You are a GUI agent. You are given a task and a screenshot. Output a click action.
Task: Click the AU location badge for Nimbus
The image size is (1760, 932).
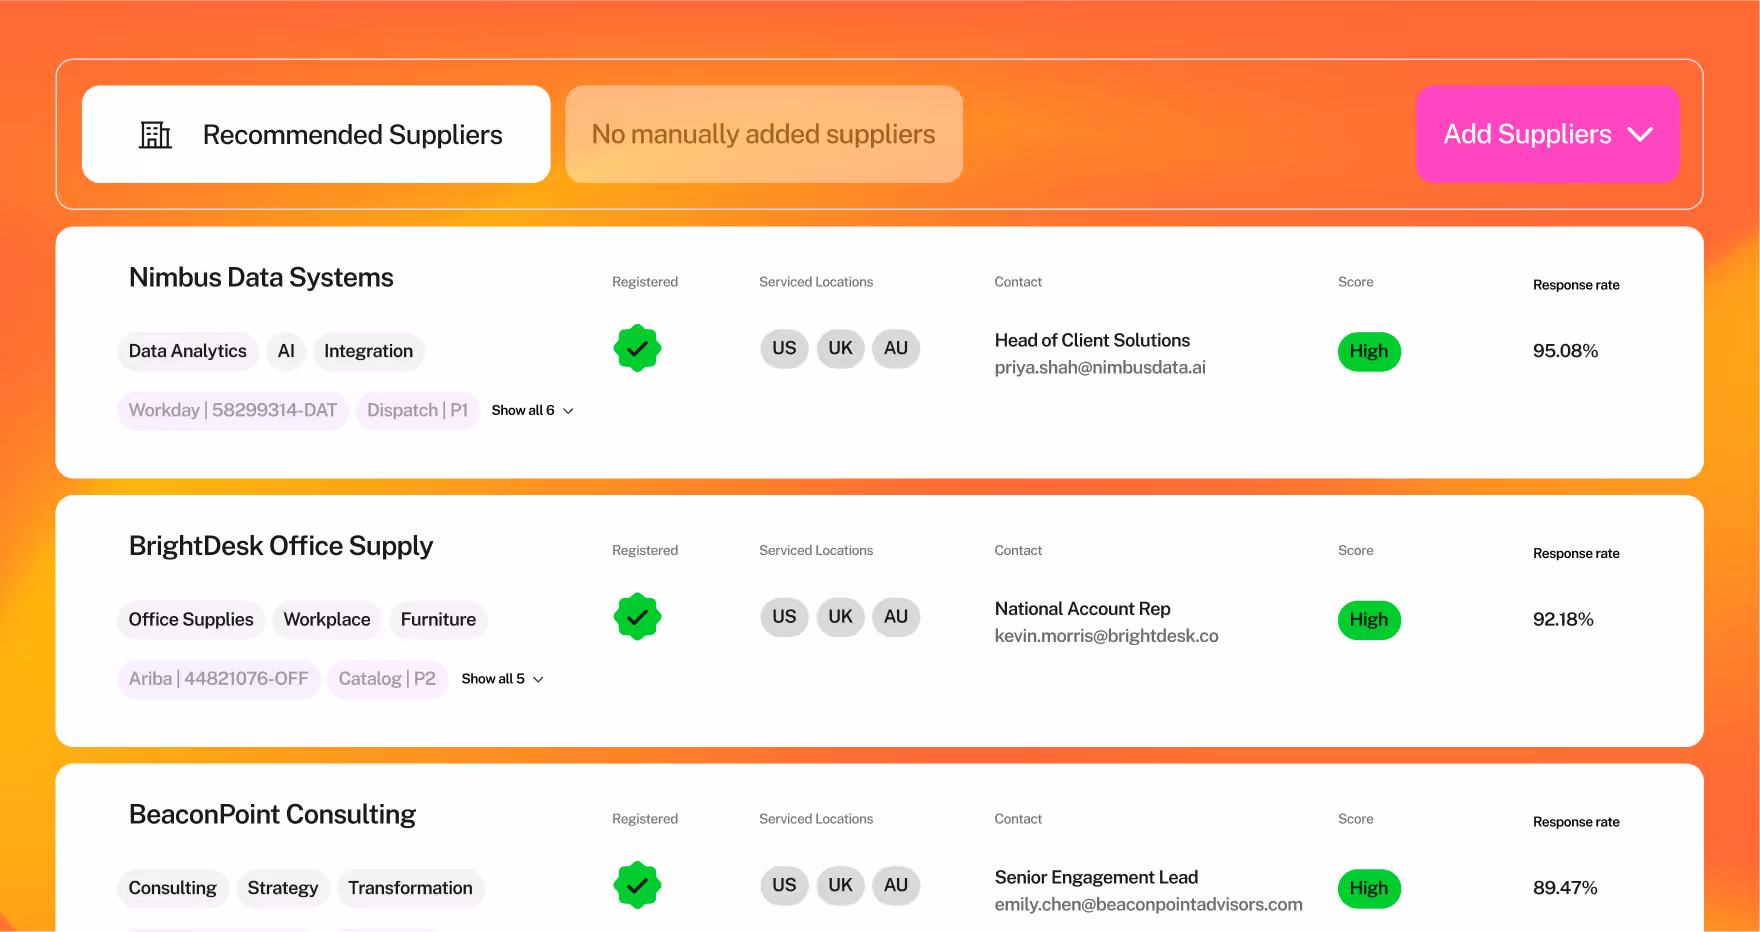coord(896,349)
